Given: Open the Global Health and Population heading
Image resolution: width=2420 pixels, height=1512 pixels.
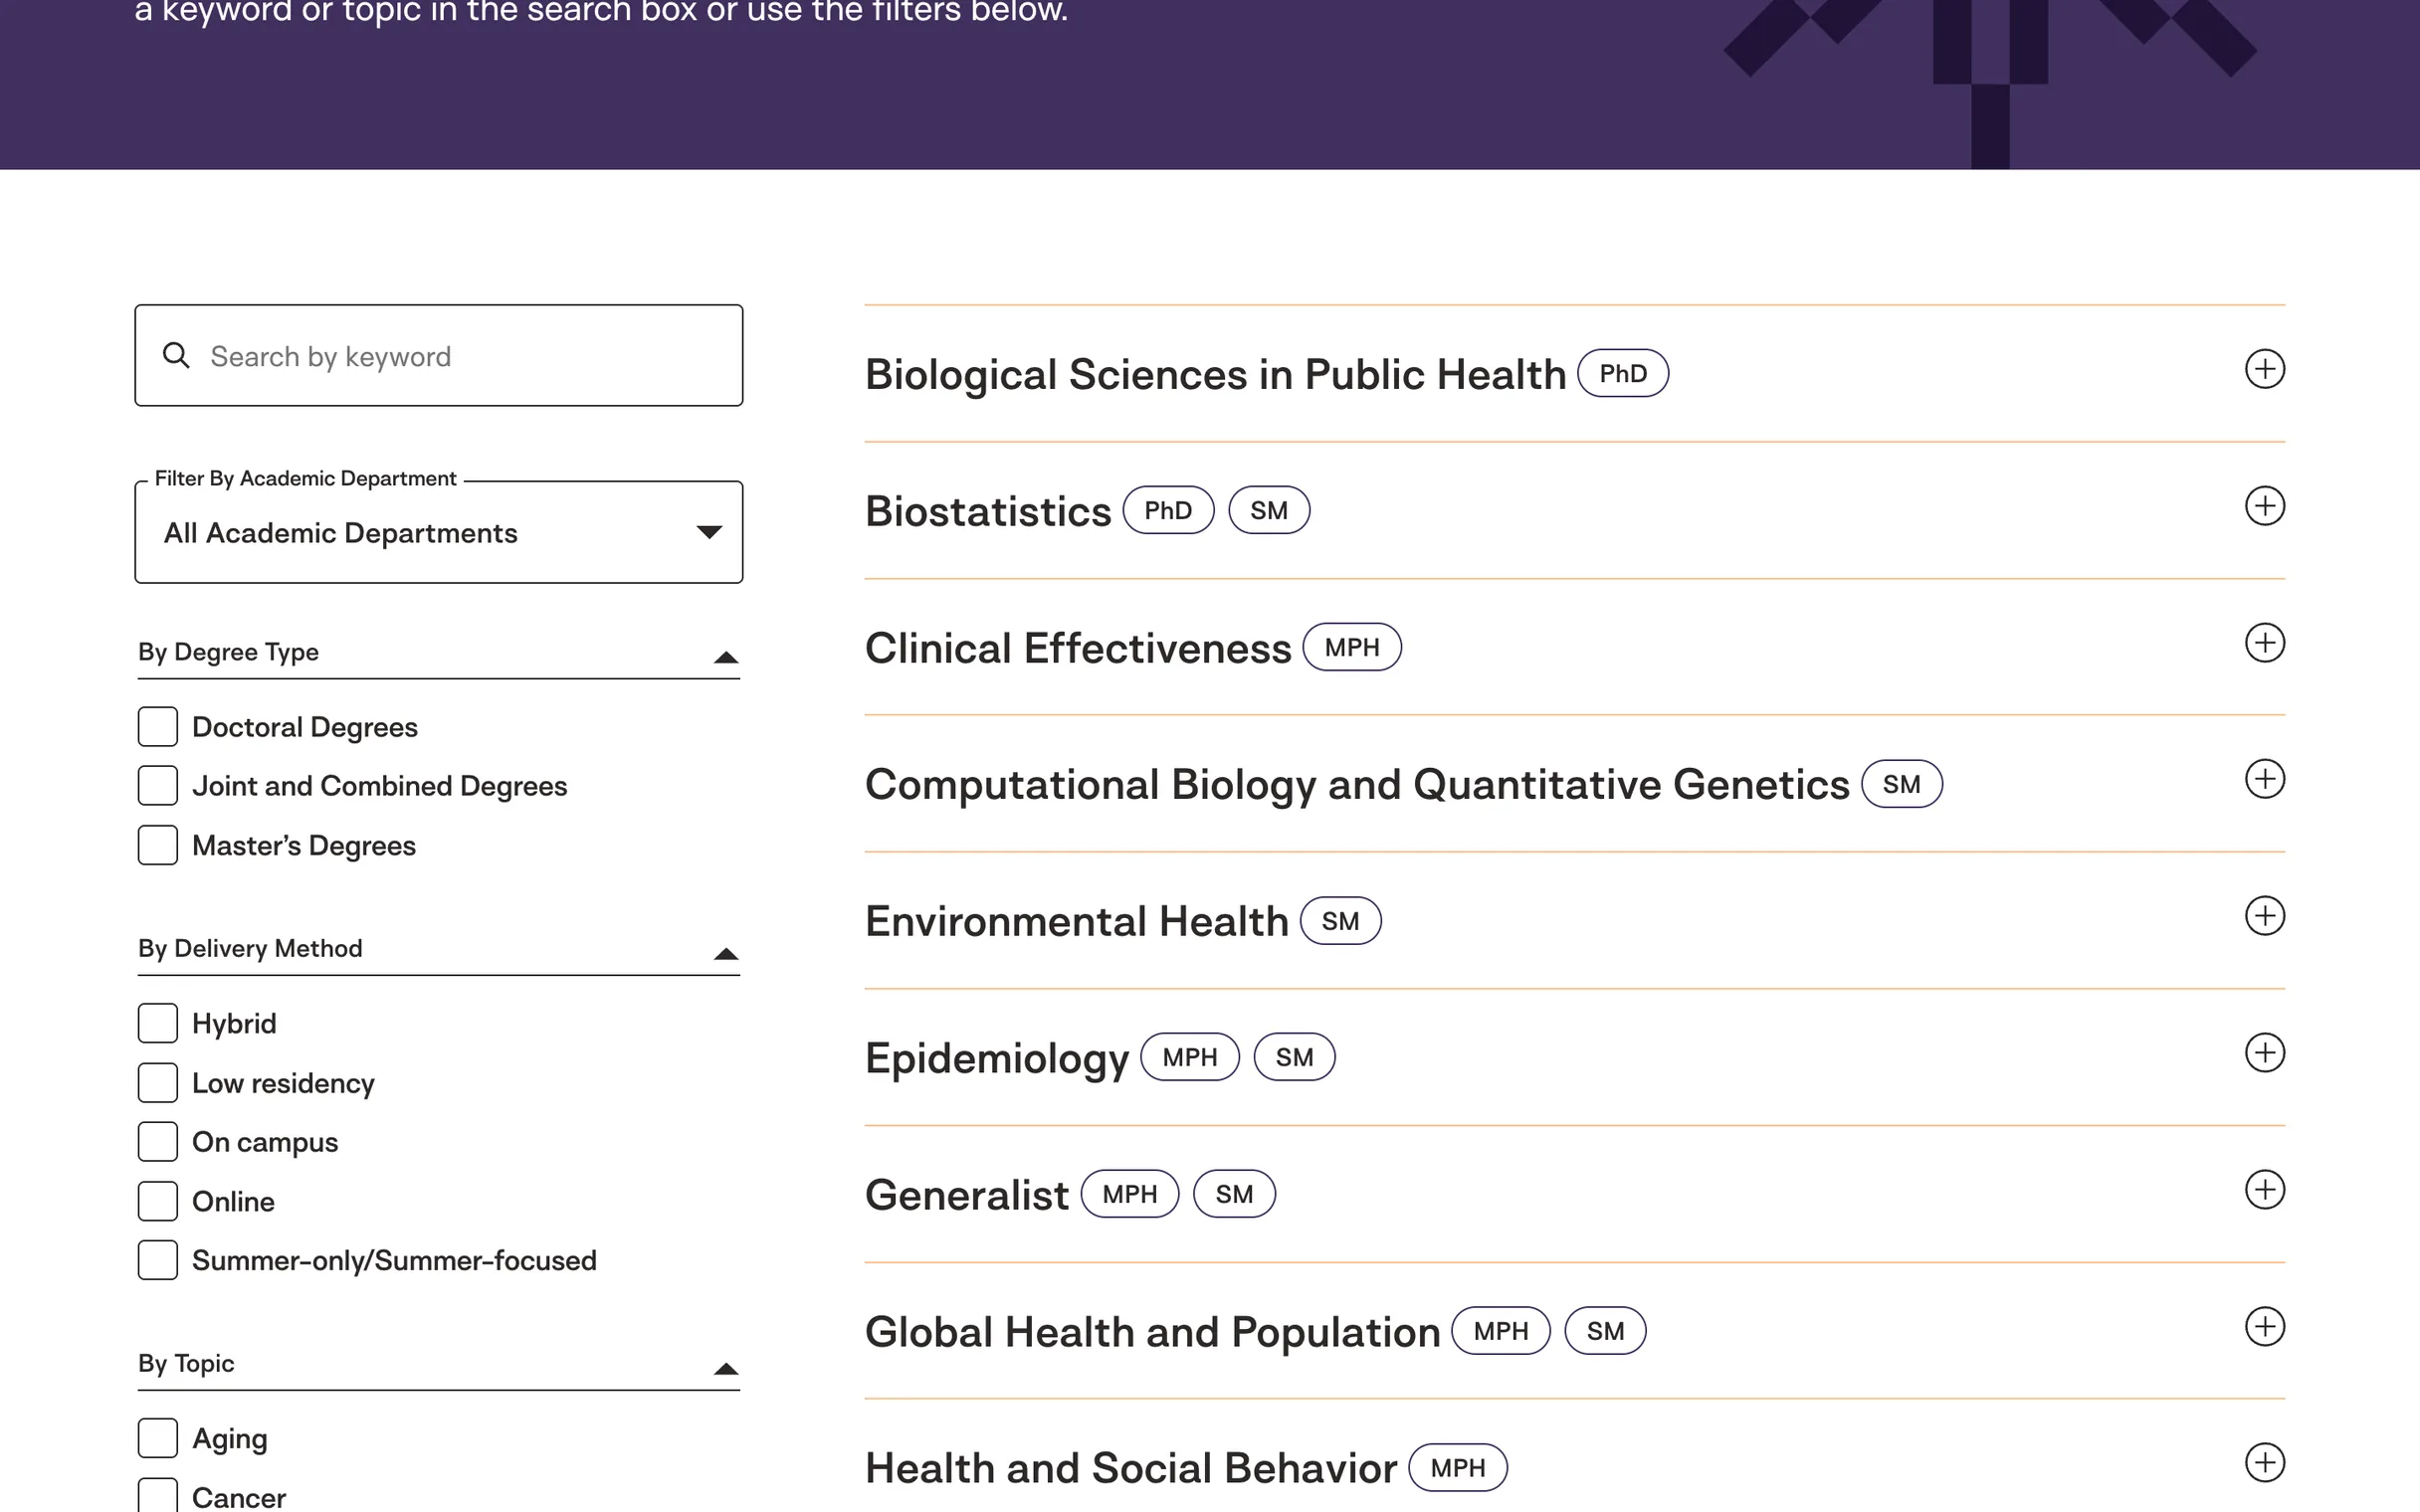Looking at the screenshot, I should [x=1153, y=1332].
